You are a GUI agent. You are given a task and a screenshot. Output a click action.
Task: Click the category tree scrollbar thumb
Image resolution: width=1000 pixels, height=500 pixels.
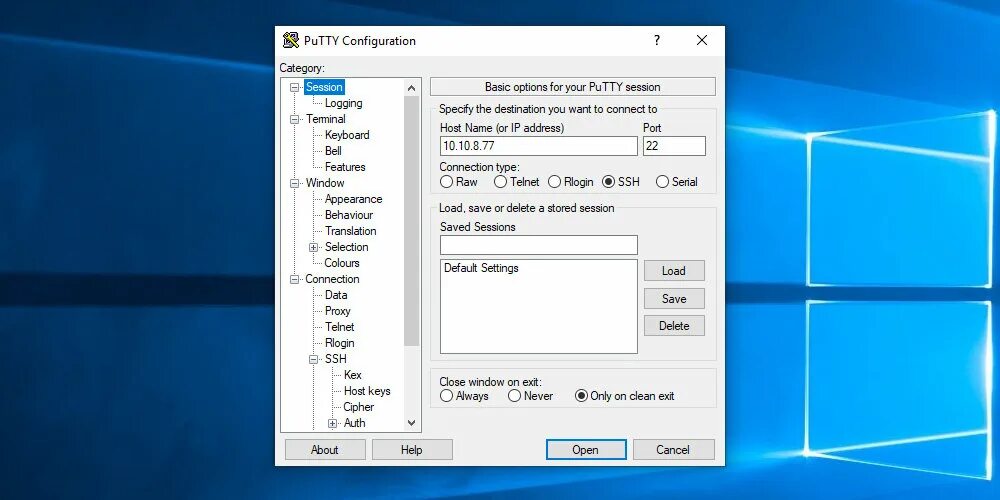coord(411,221)
